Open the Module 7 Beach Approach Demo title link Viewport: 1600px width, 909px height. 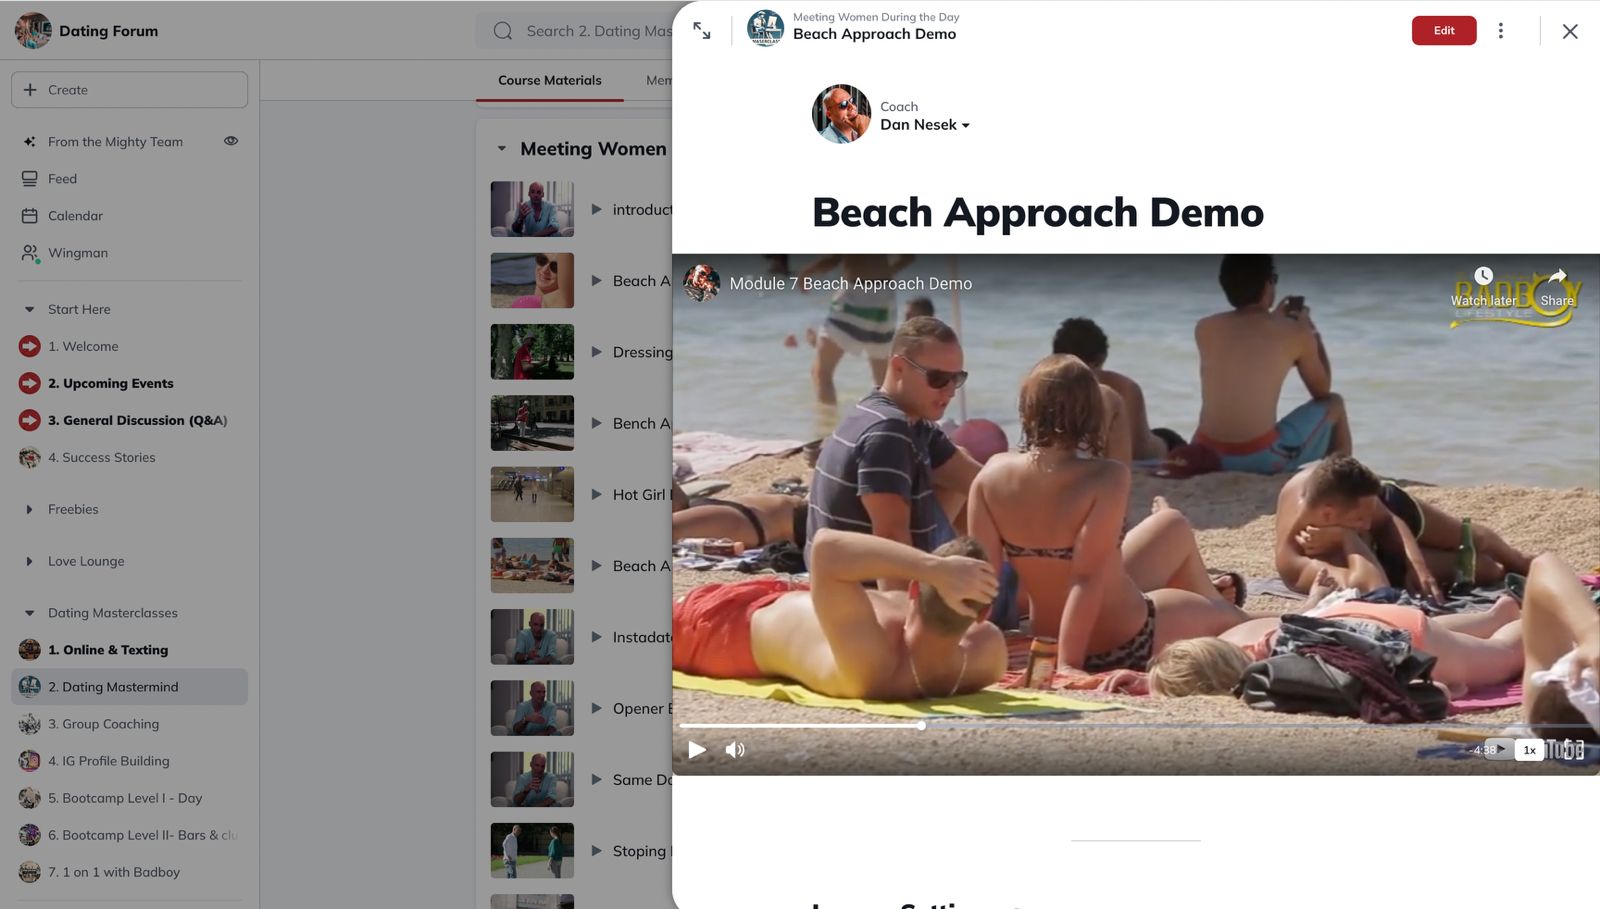click(850, 284)
